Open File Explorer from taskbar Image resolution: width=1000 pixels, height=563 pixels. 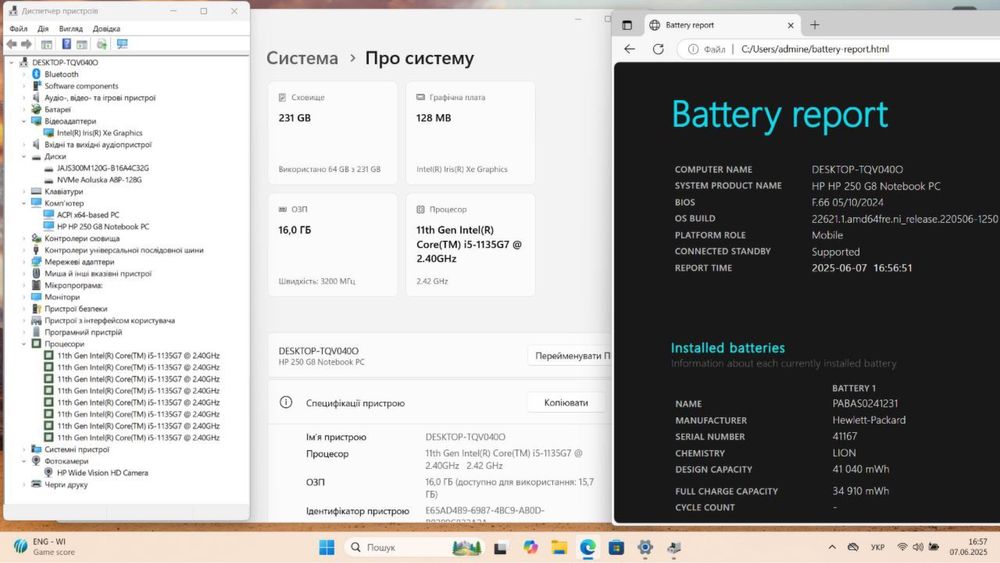click(x=559, y=547)
